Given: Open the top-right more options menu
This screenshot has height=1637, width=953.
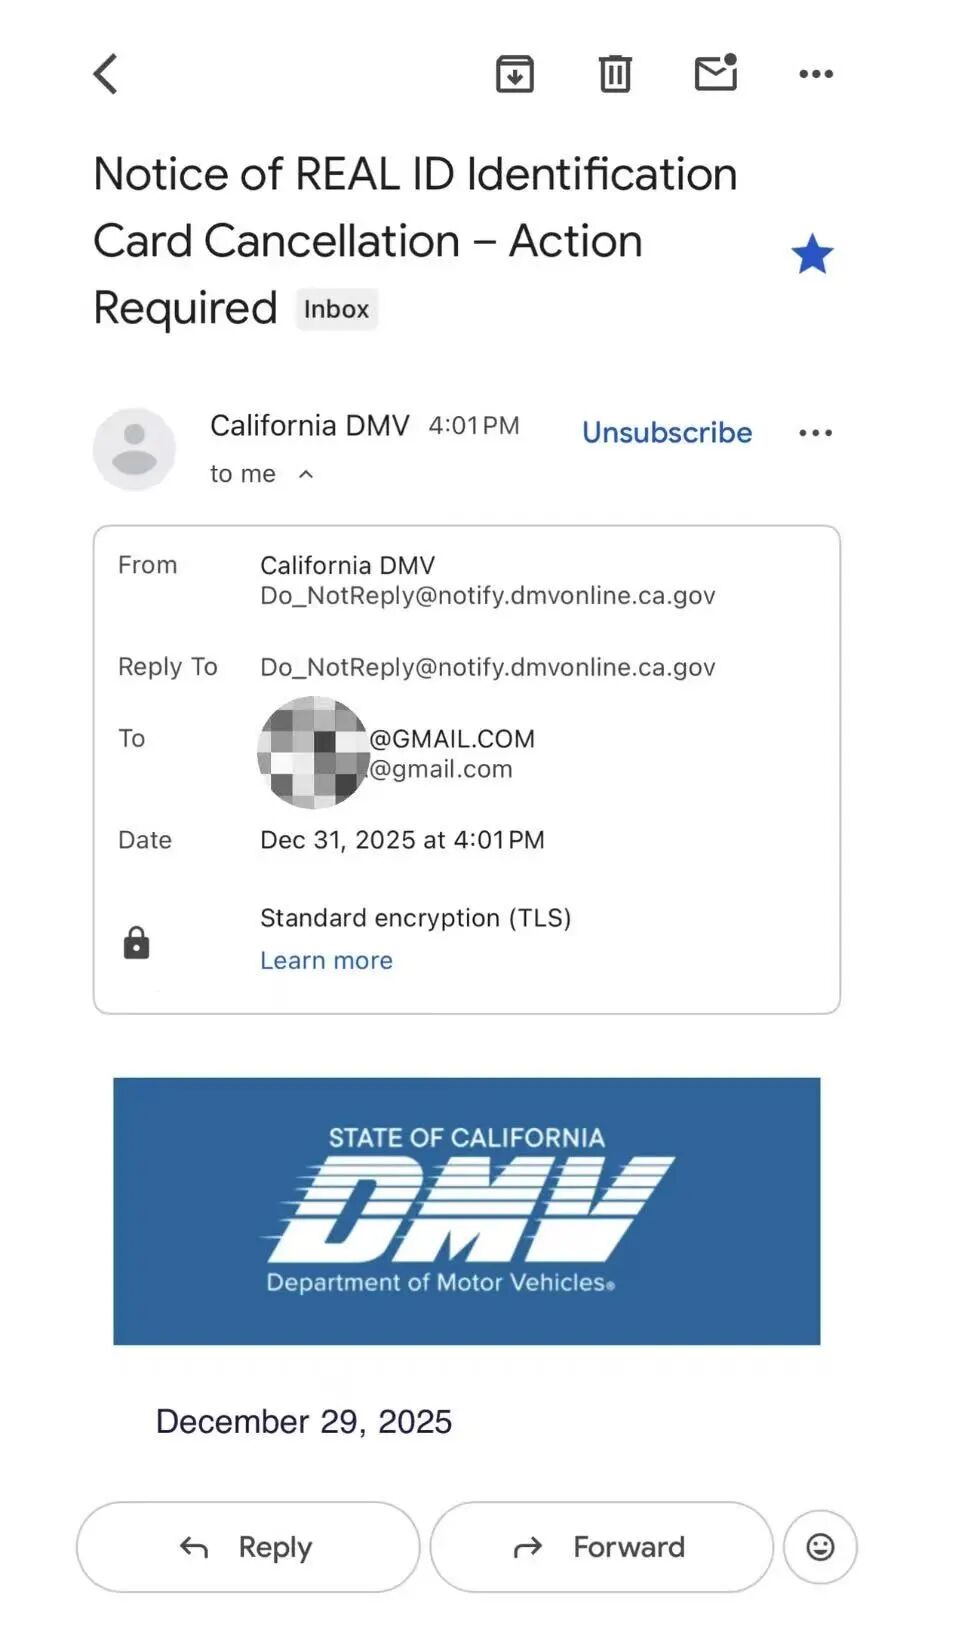Looking at the screenshot, I should pyautogui.click(x=816, y=74).
